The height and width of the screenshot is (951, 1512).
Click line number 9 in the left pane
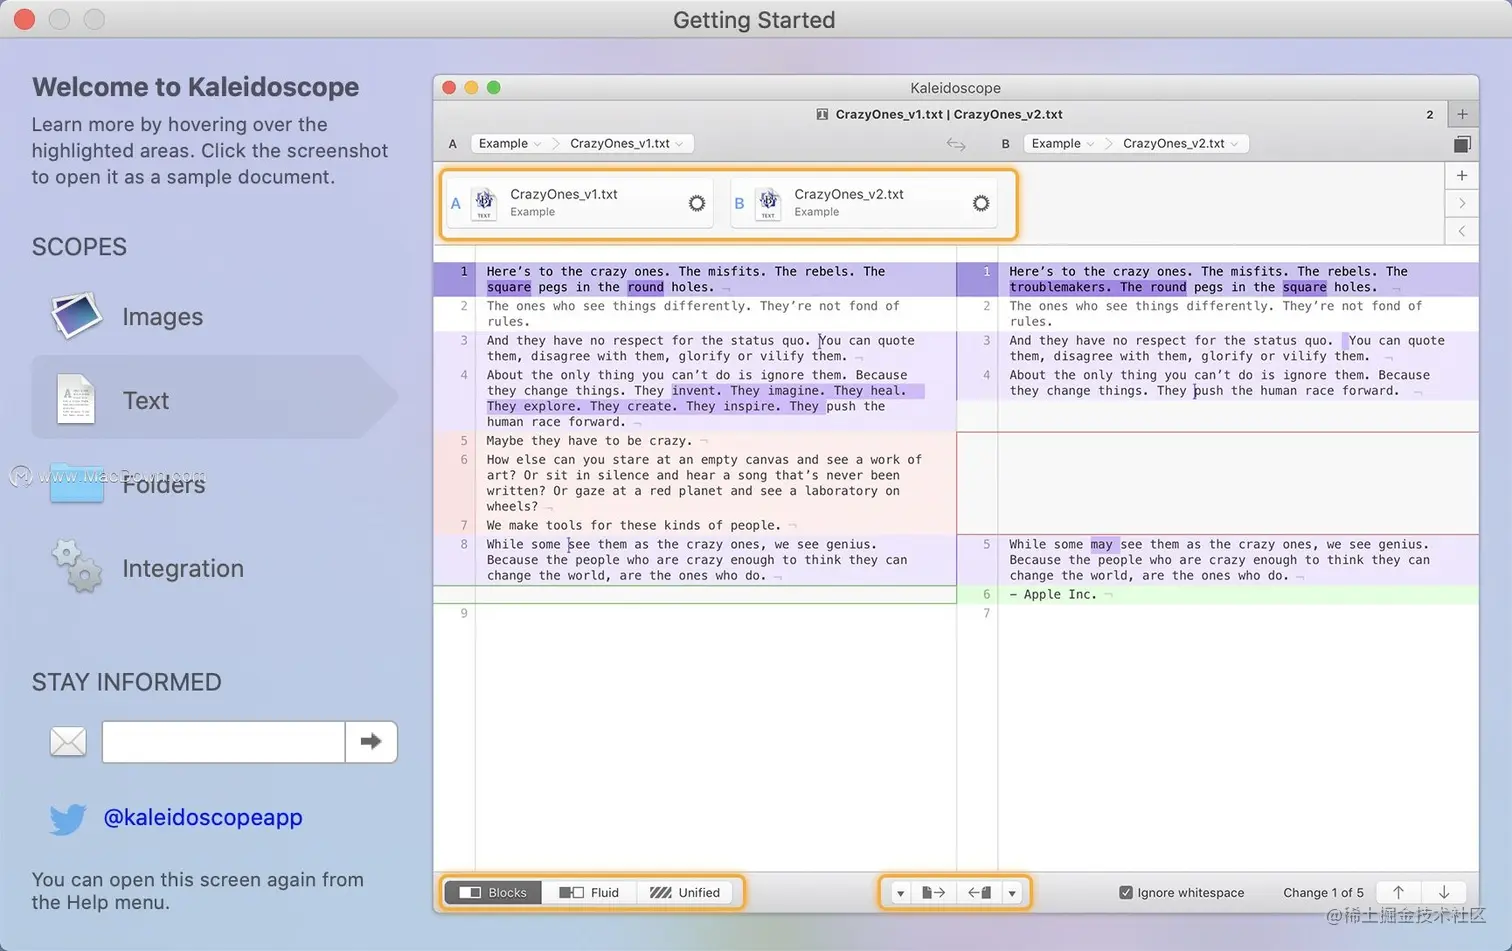click(464, 613)
